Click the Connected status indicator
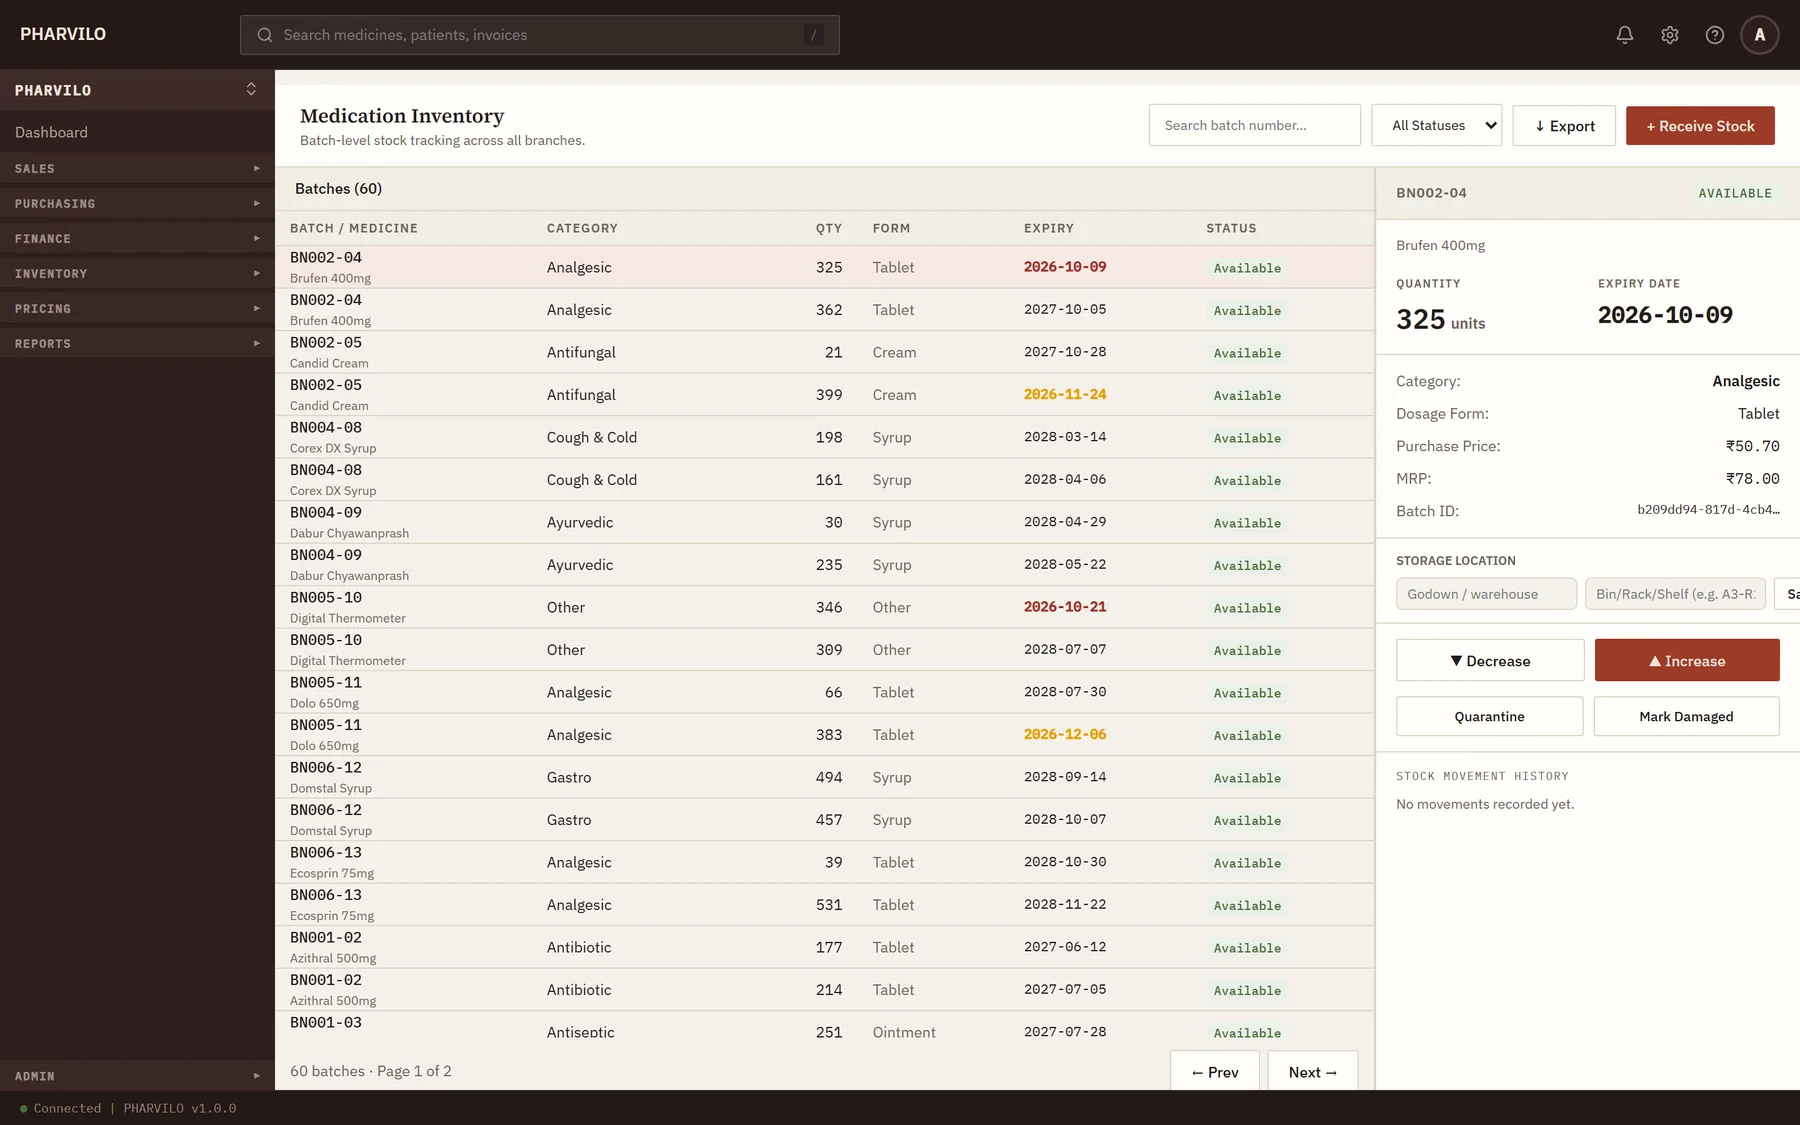Viewport: 1800px width, 1125px height. point(60,1108)
